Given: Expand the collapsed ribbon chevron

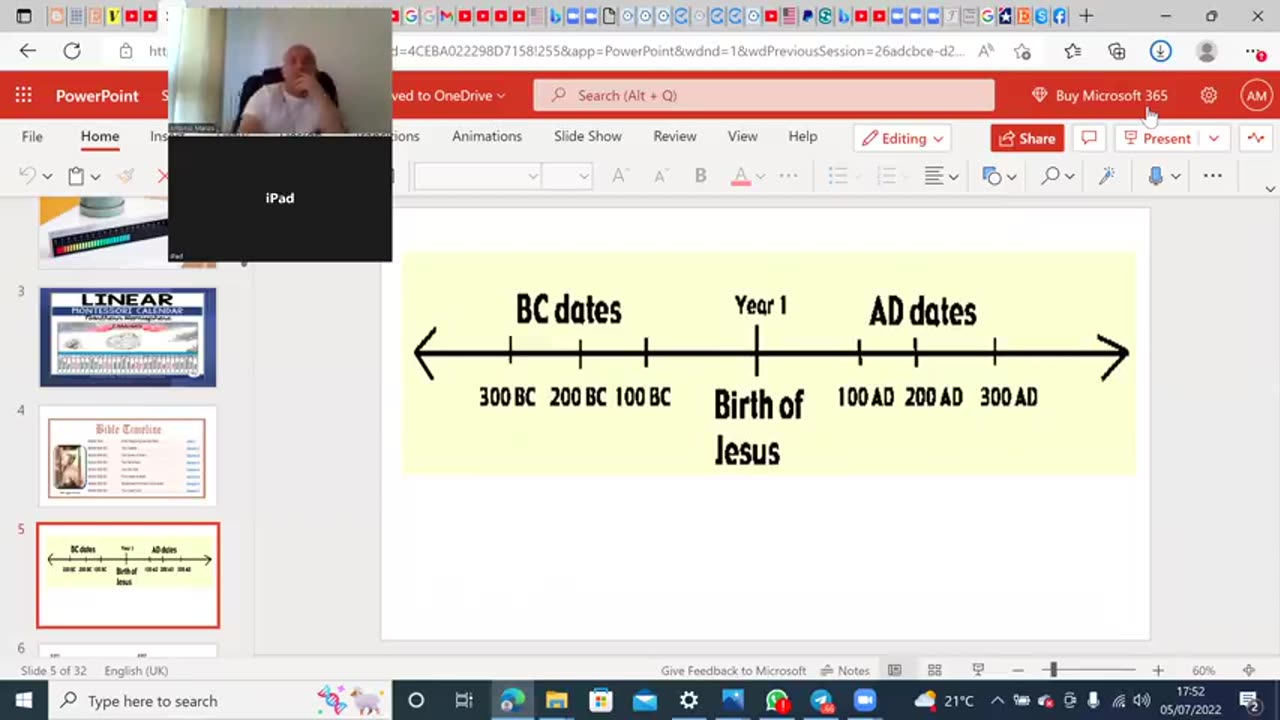Looking at the screenshot, I should 1270,188.
